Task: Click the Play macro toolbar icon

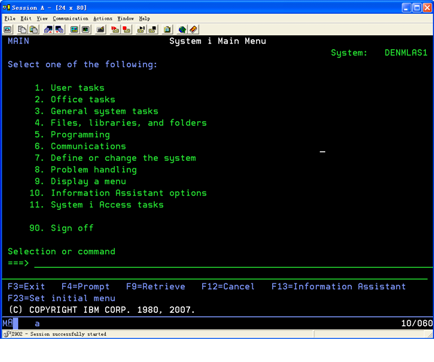Action: 141,30
